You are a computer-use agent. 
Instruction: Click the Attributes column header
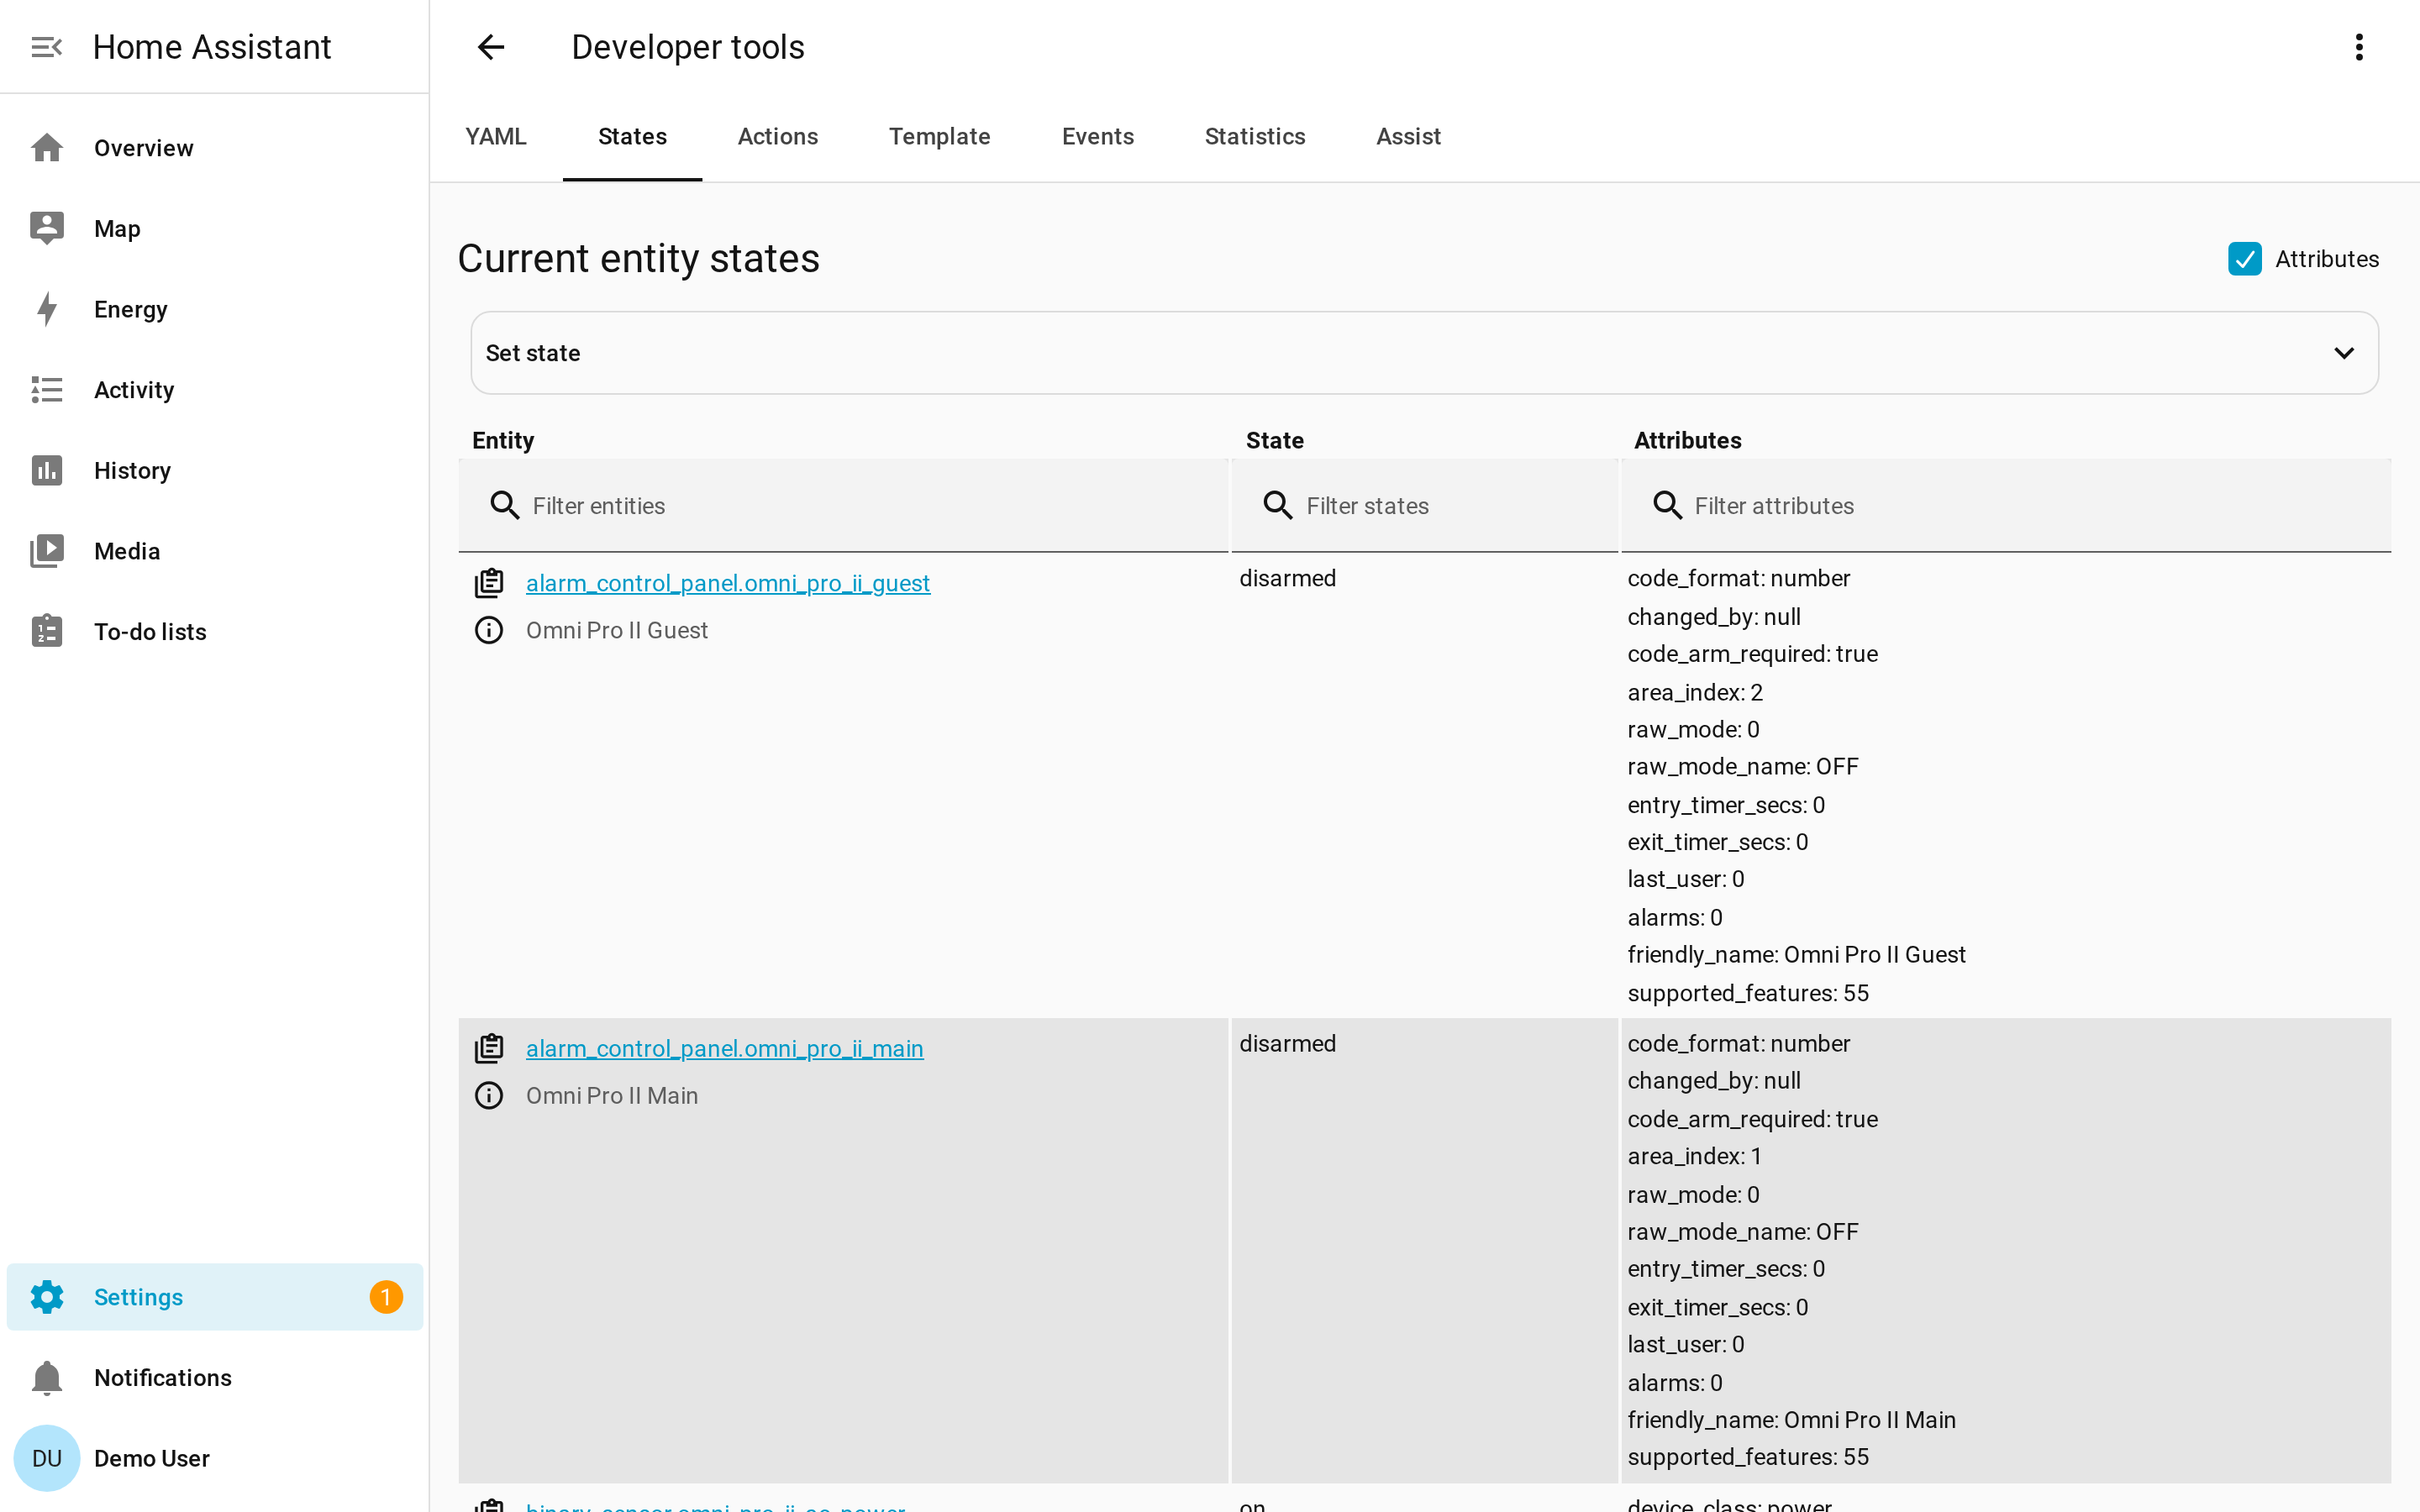coord(1687,440)
